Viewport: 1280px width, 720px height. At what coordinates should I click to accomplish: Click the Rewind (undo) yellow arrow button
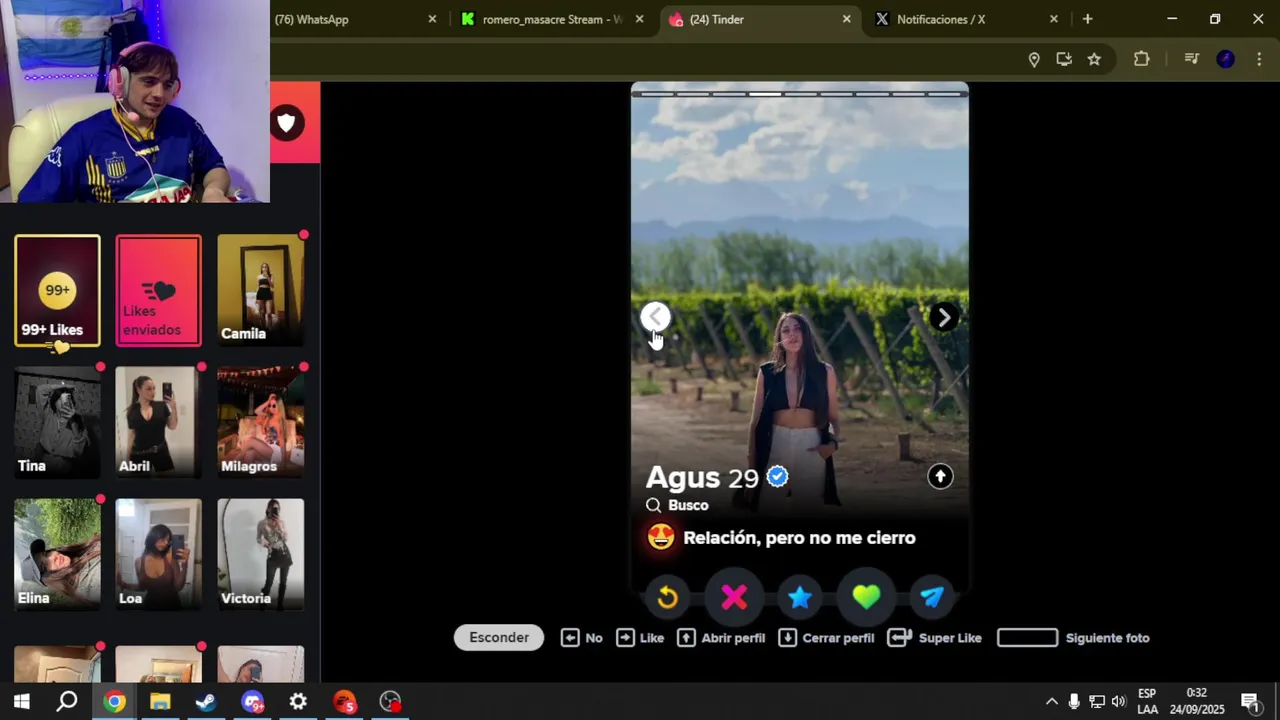tap(667, 597)
